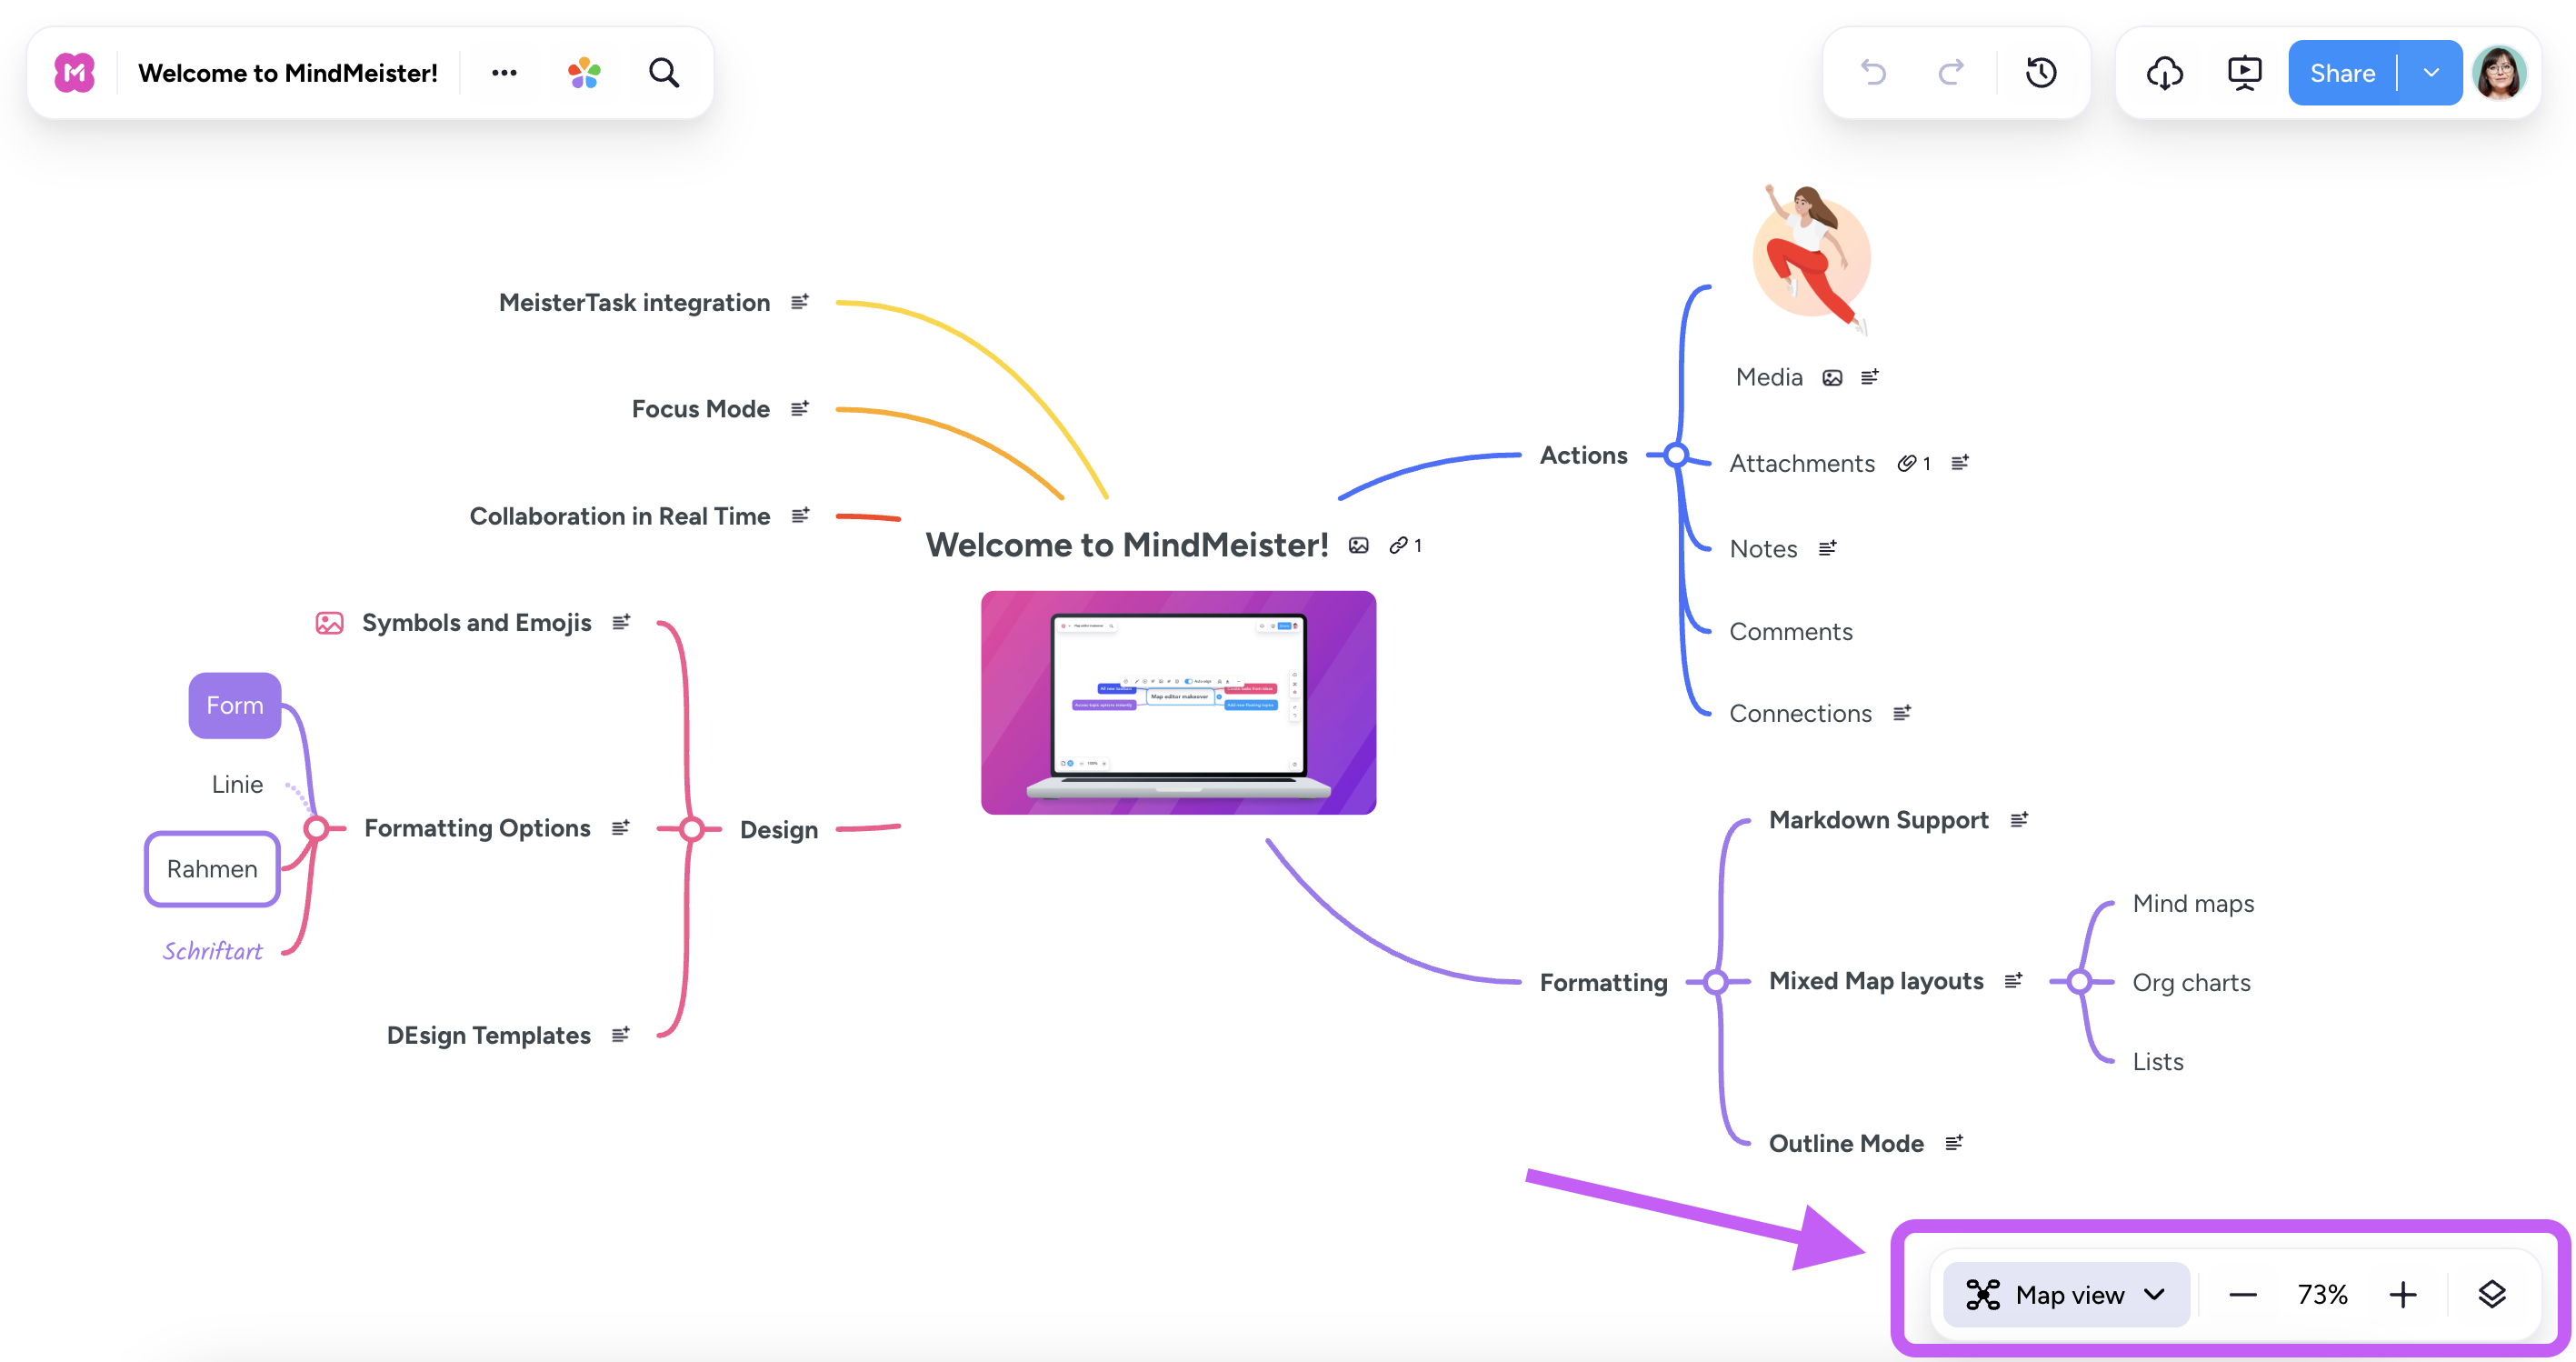Click the link icon beside the root topic
2576x1362 pixels.
(1405, 545)
